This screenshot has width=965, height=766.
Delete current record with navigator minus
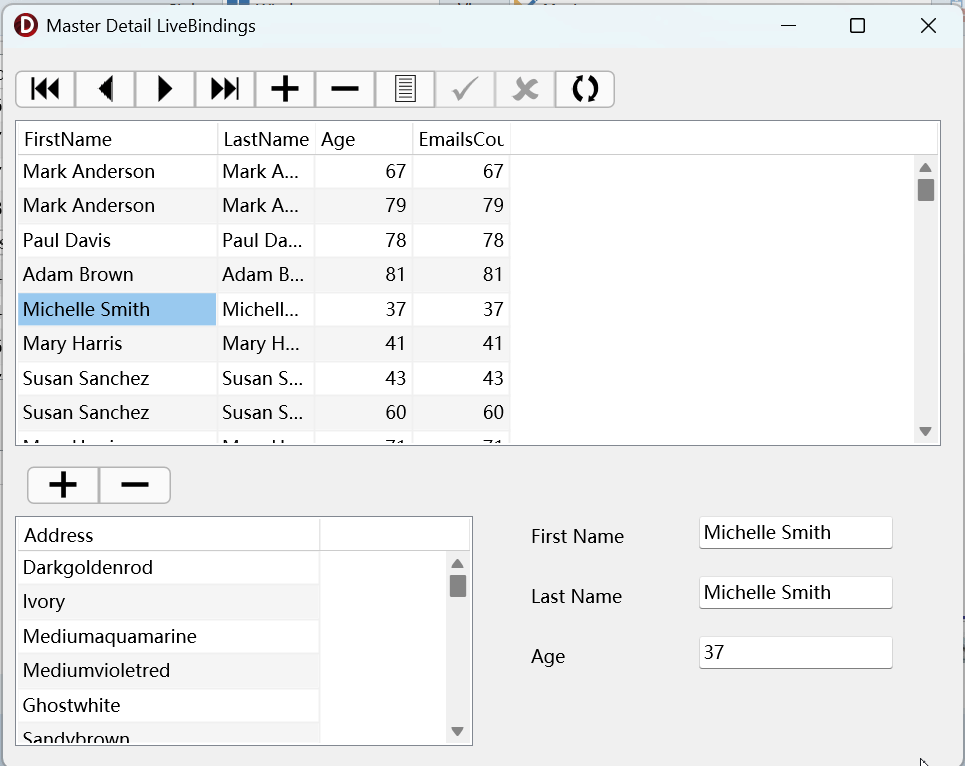[x=345, y=89]
